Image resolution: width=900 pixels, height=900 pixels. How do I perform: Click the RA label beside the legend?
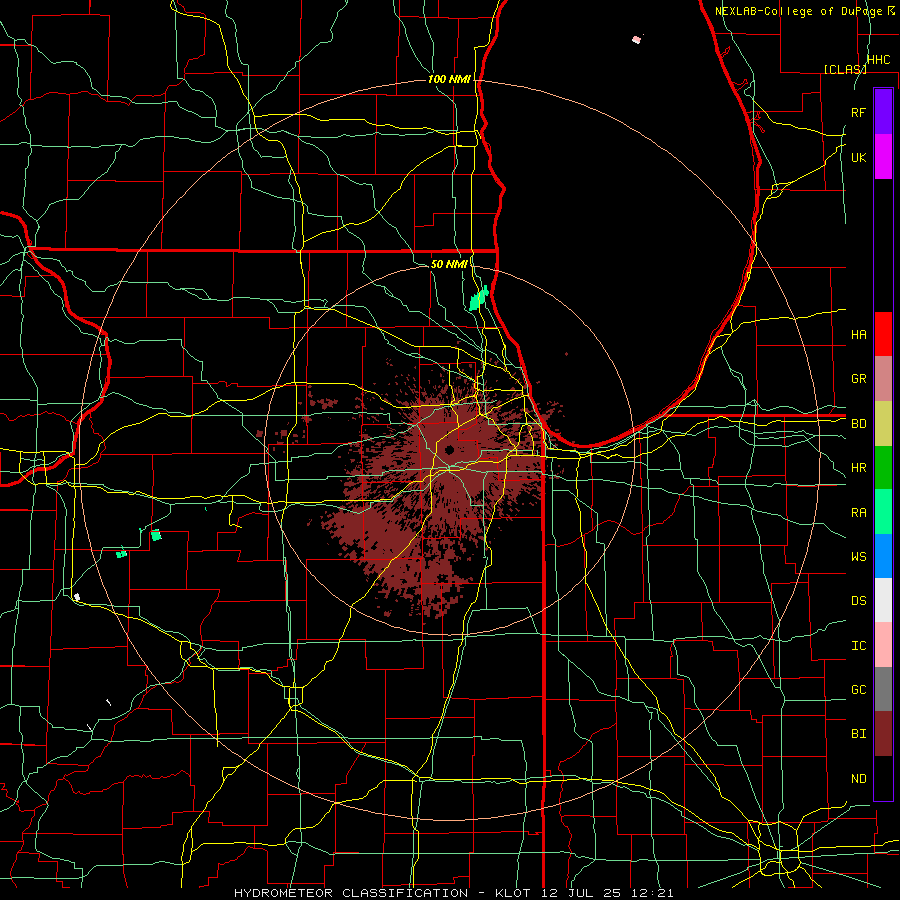pos(859,513)
